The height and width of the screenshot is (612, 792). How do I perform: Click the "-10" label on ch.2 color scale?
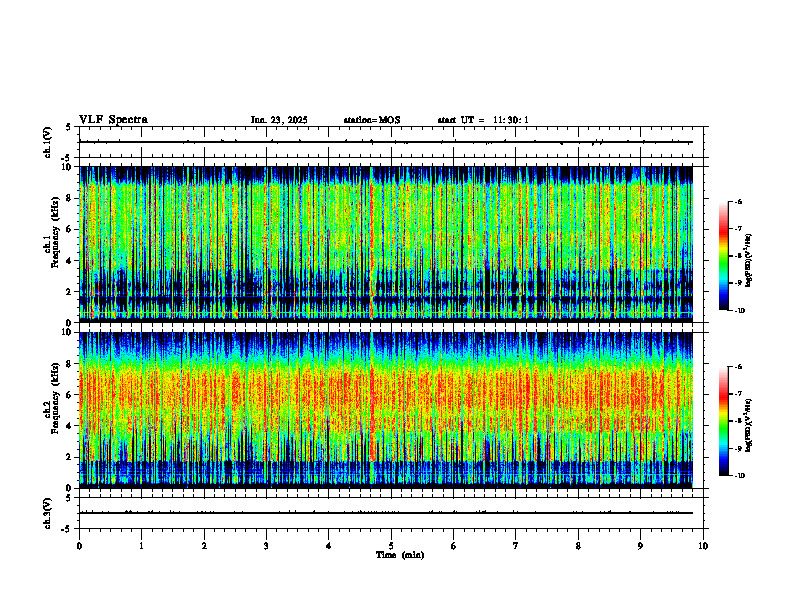(x=739, y=475)
